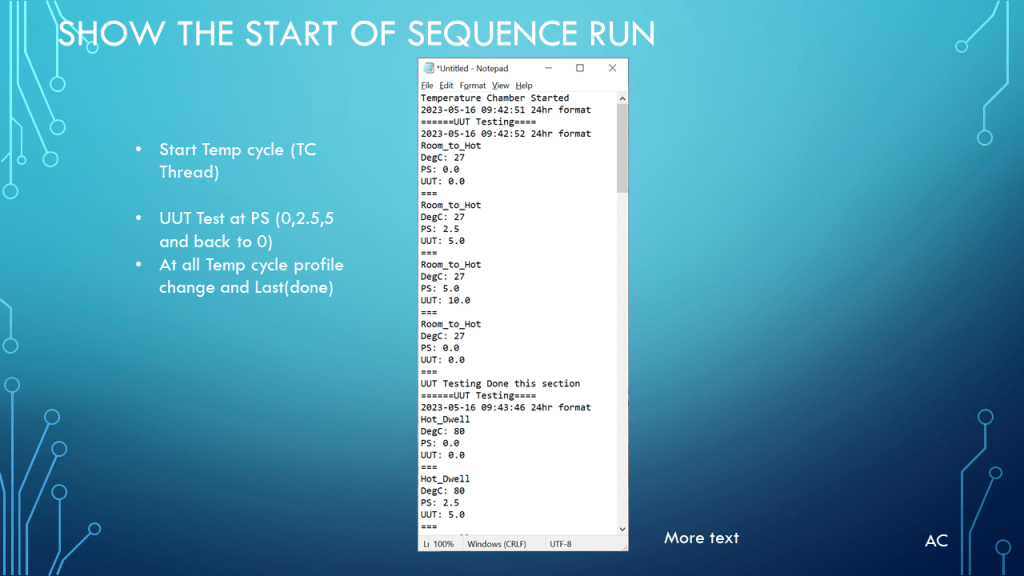This screenshot has width=1024, height=576.
Task: Open the File menu in Notepad
Action: (x=427, y=86)
